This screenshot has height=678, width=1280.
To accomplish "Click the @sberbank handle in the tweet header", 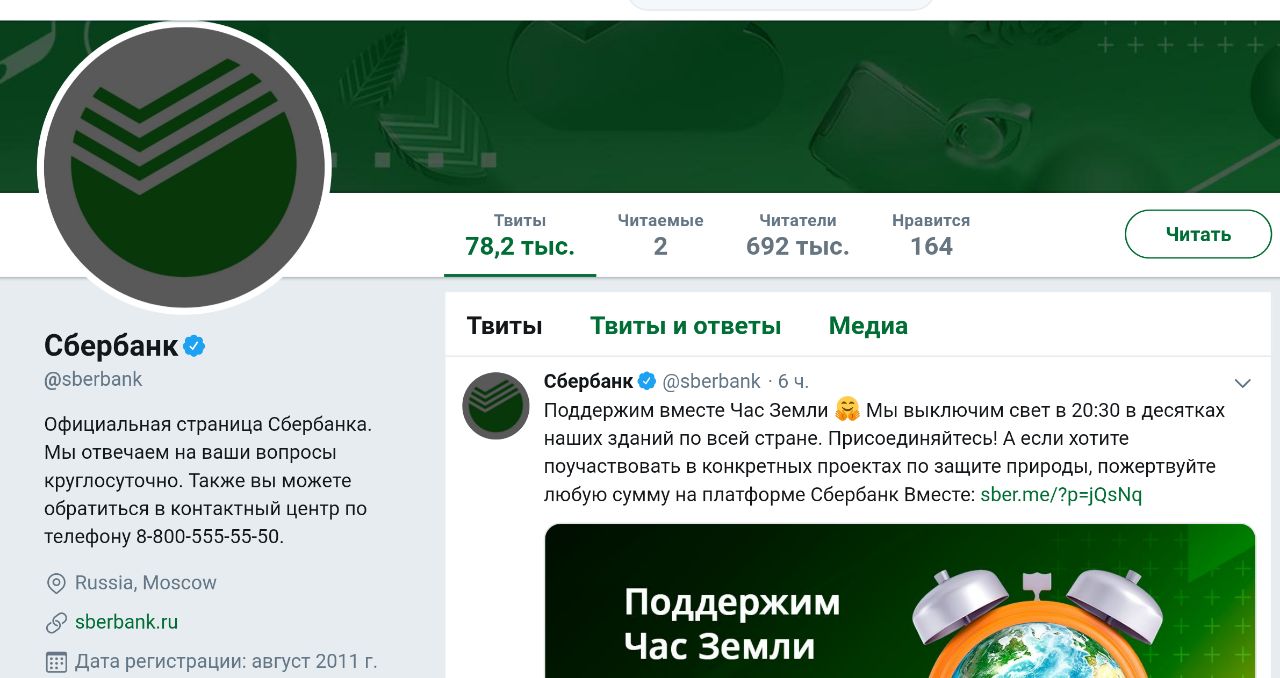I will [x=712, y=381].
